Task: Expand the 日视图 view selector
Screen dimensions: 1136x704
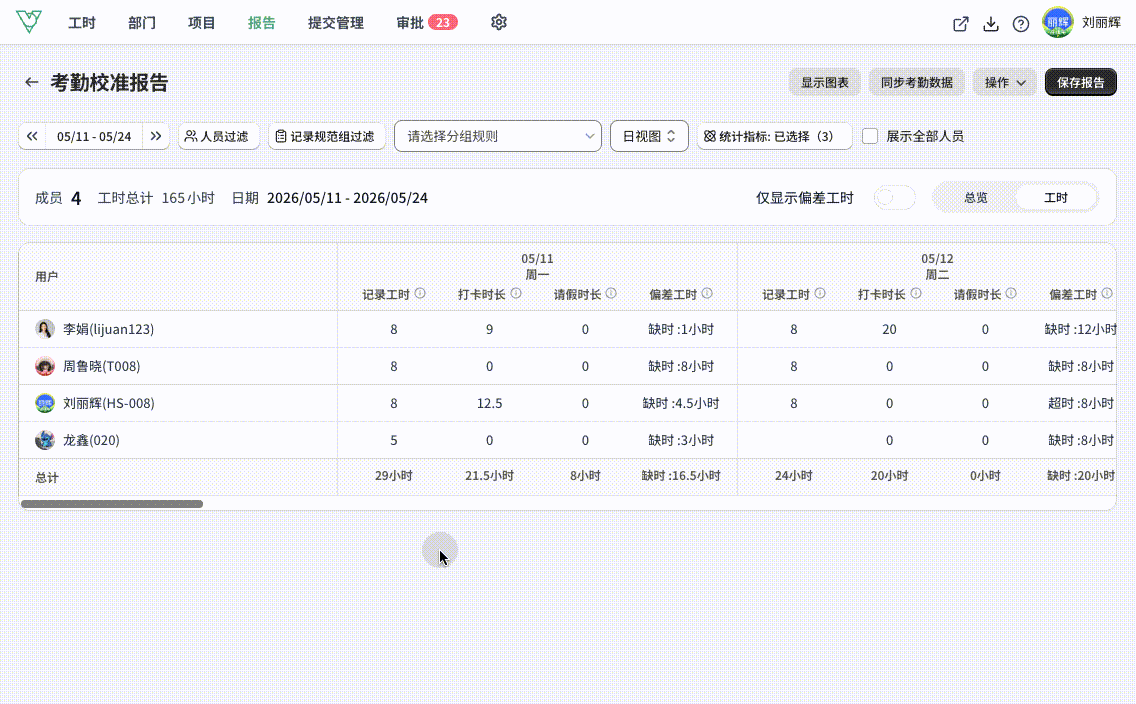Action: (649, 136)
